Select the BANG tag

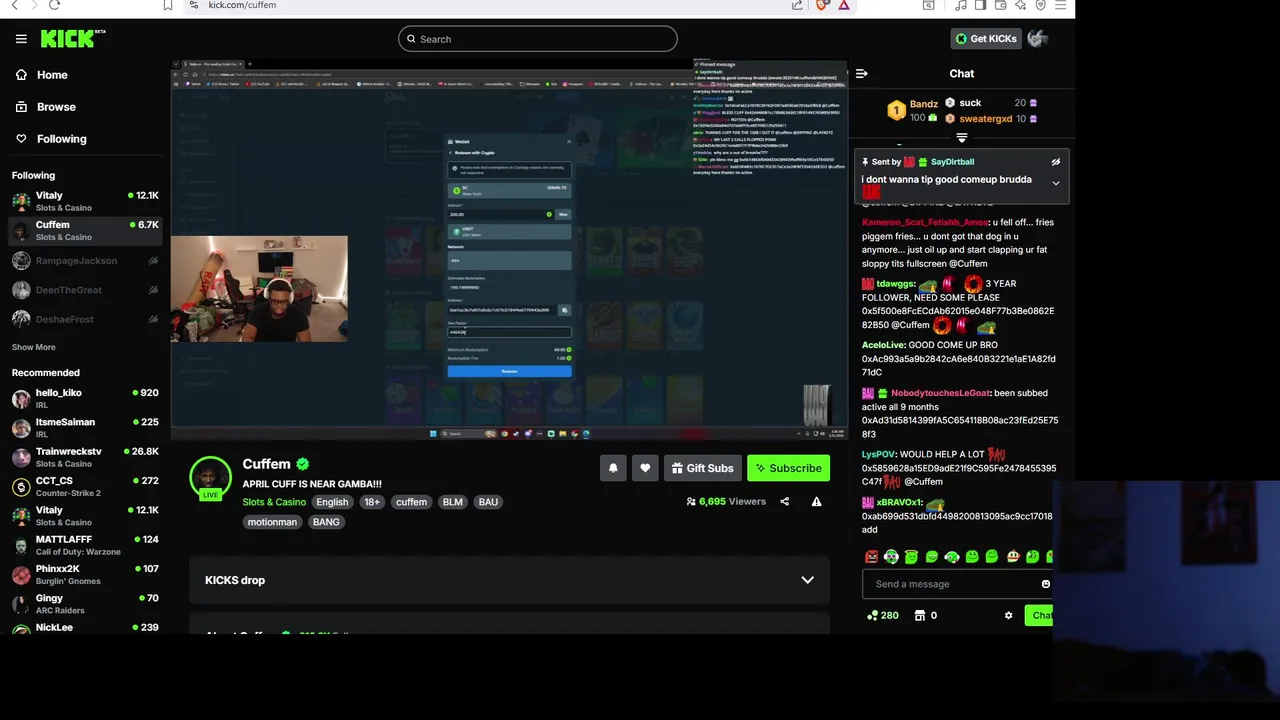[x=326, y=522]
